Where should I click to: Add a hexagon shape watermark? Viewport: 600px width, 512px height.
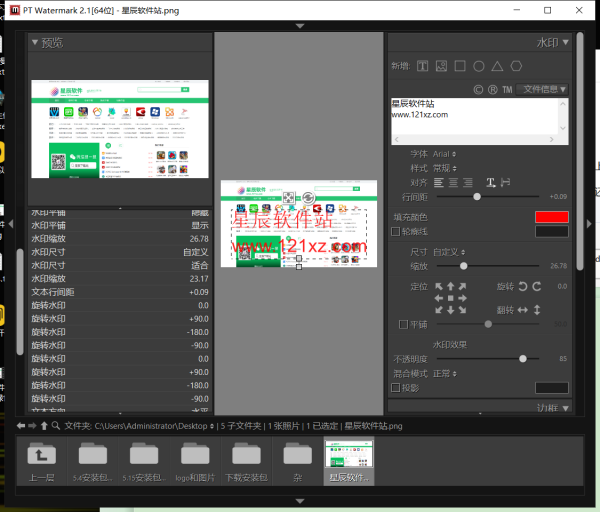click(x=516, y=66)
